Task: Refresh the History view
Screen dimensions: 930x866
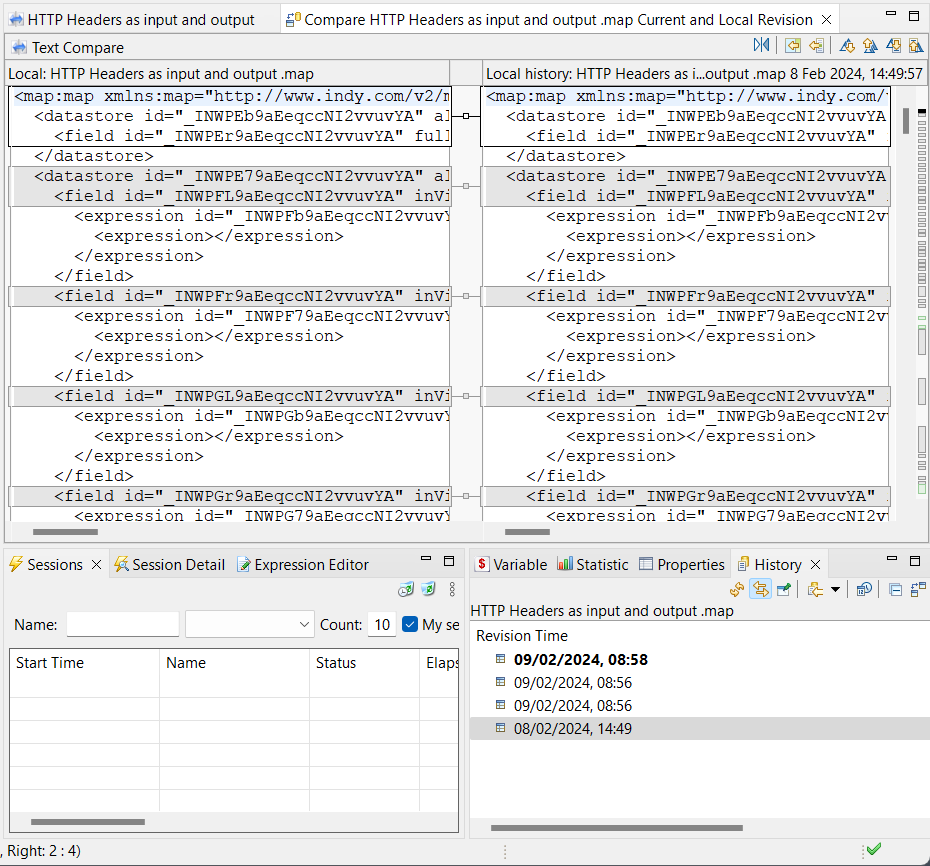Action: (x=737, y=589)
